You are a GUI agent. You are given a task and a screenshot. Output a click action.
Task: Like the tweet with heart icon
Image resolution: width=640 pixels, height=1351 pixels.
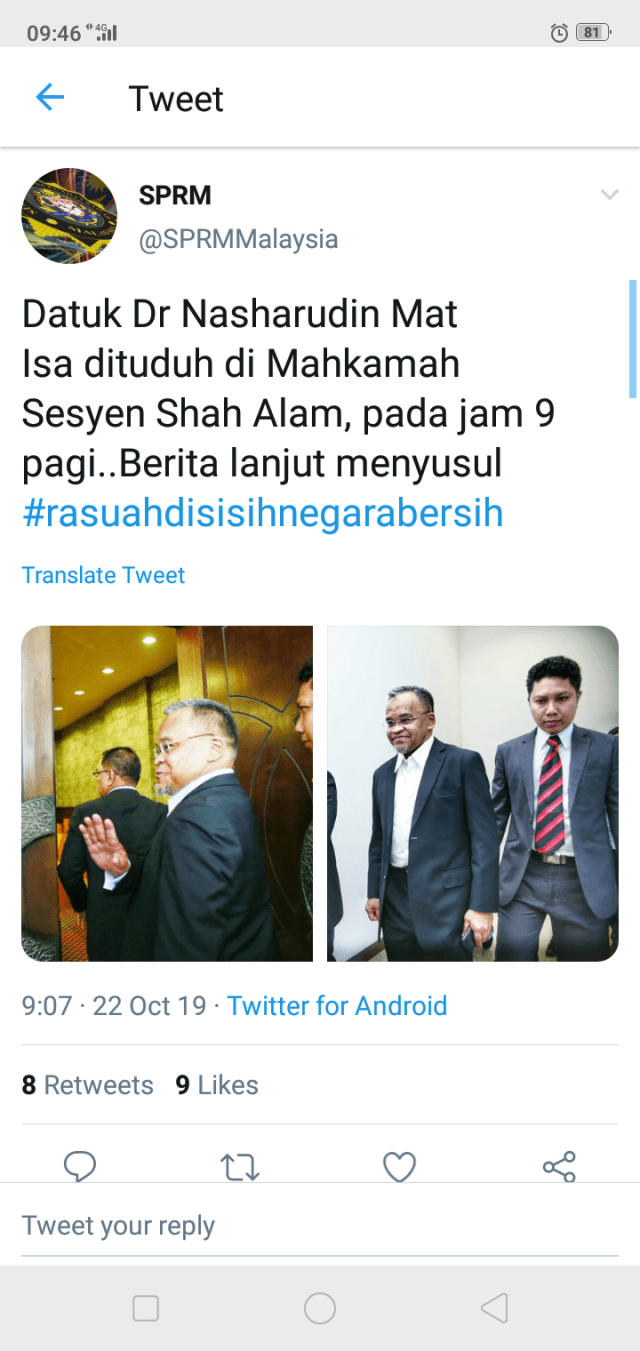(399, 1166)
